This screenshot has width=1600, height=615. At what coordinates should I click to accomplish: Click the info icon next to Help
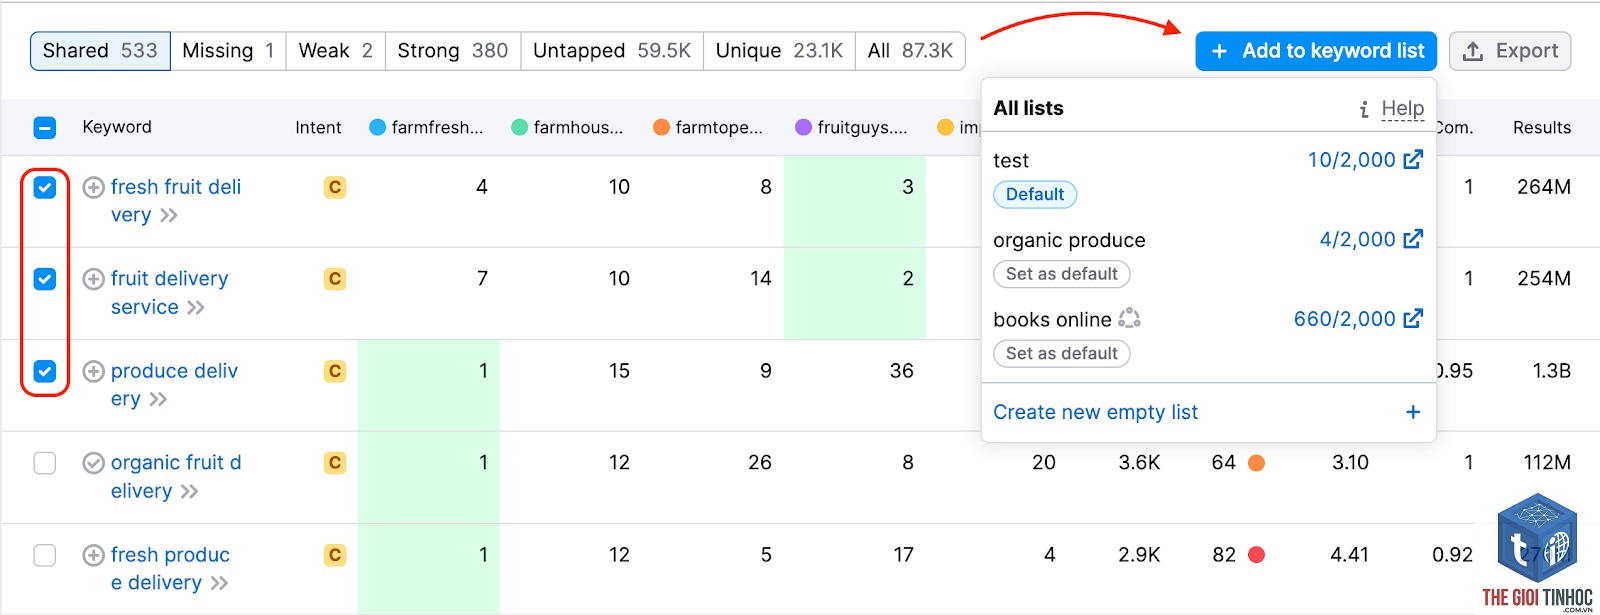[1364, 109]
